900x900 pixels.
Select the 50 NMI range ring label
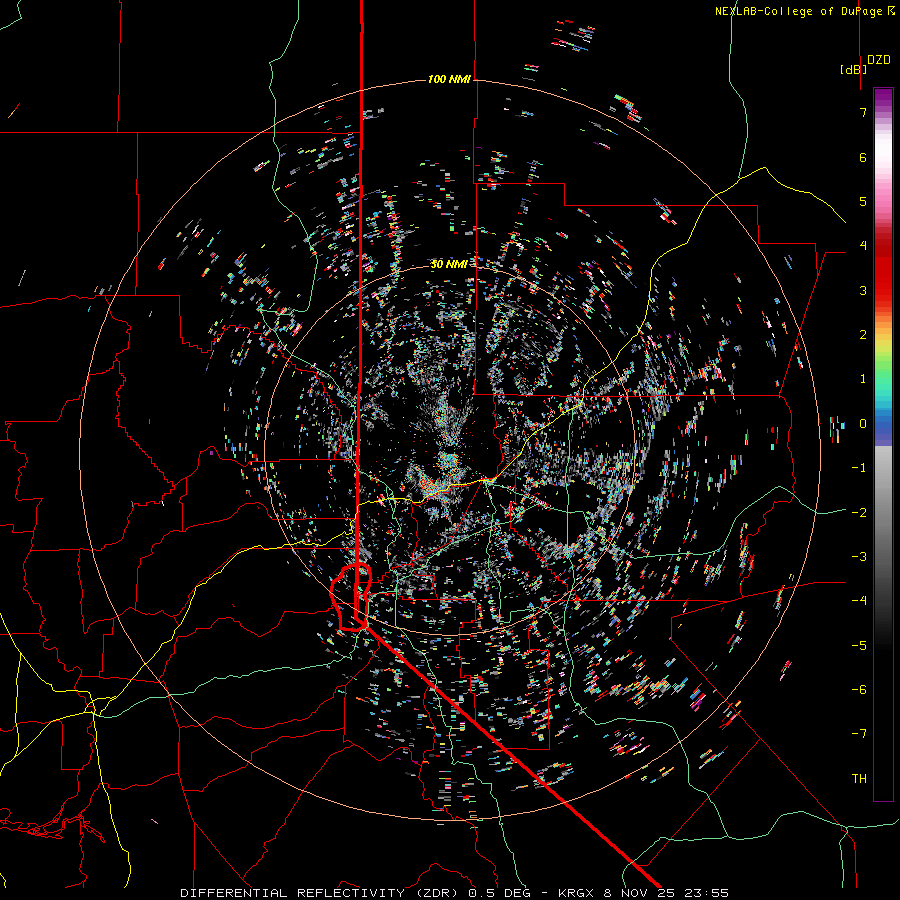coord(449,264)
